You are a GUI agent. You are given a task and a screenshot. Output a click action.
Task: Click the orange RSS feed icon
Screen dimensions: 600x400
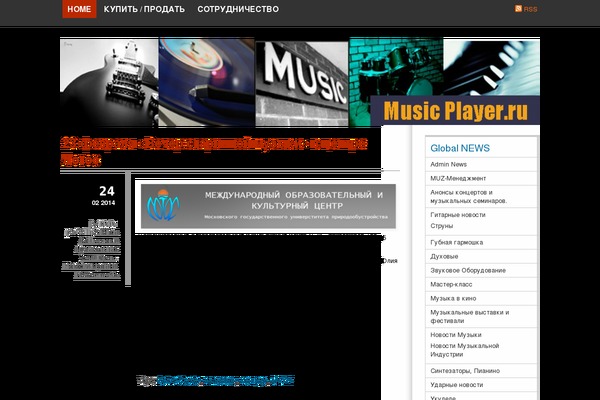tap(518, 8)
